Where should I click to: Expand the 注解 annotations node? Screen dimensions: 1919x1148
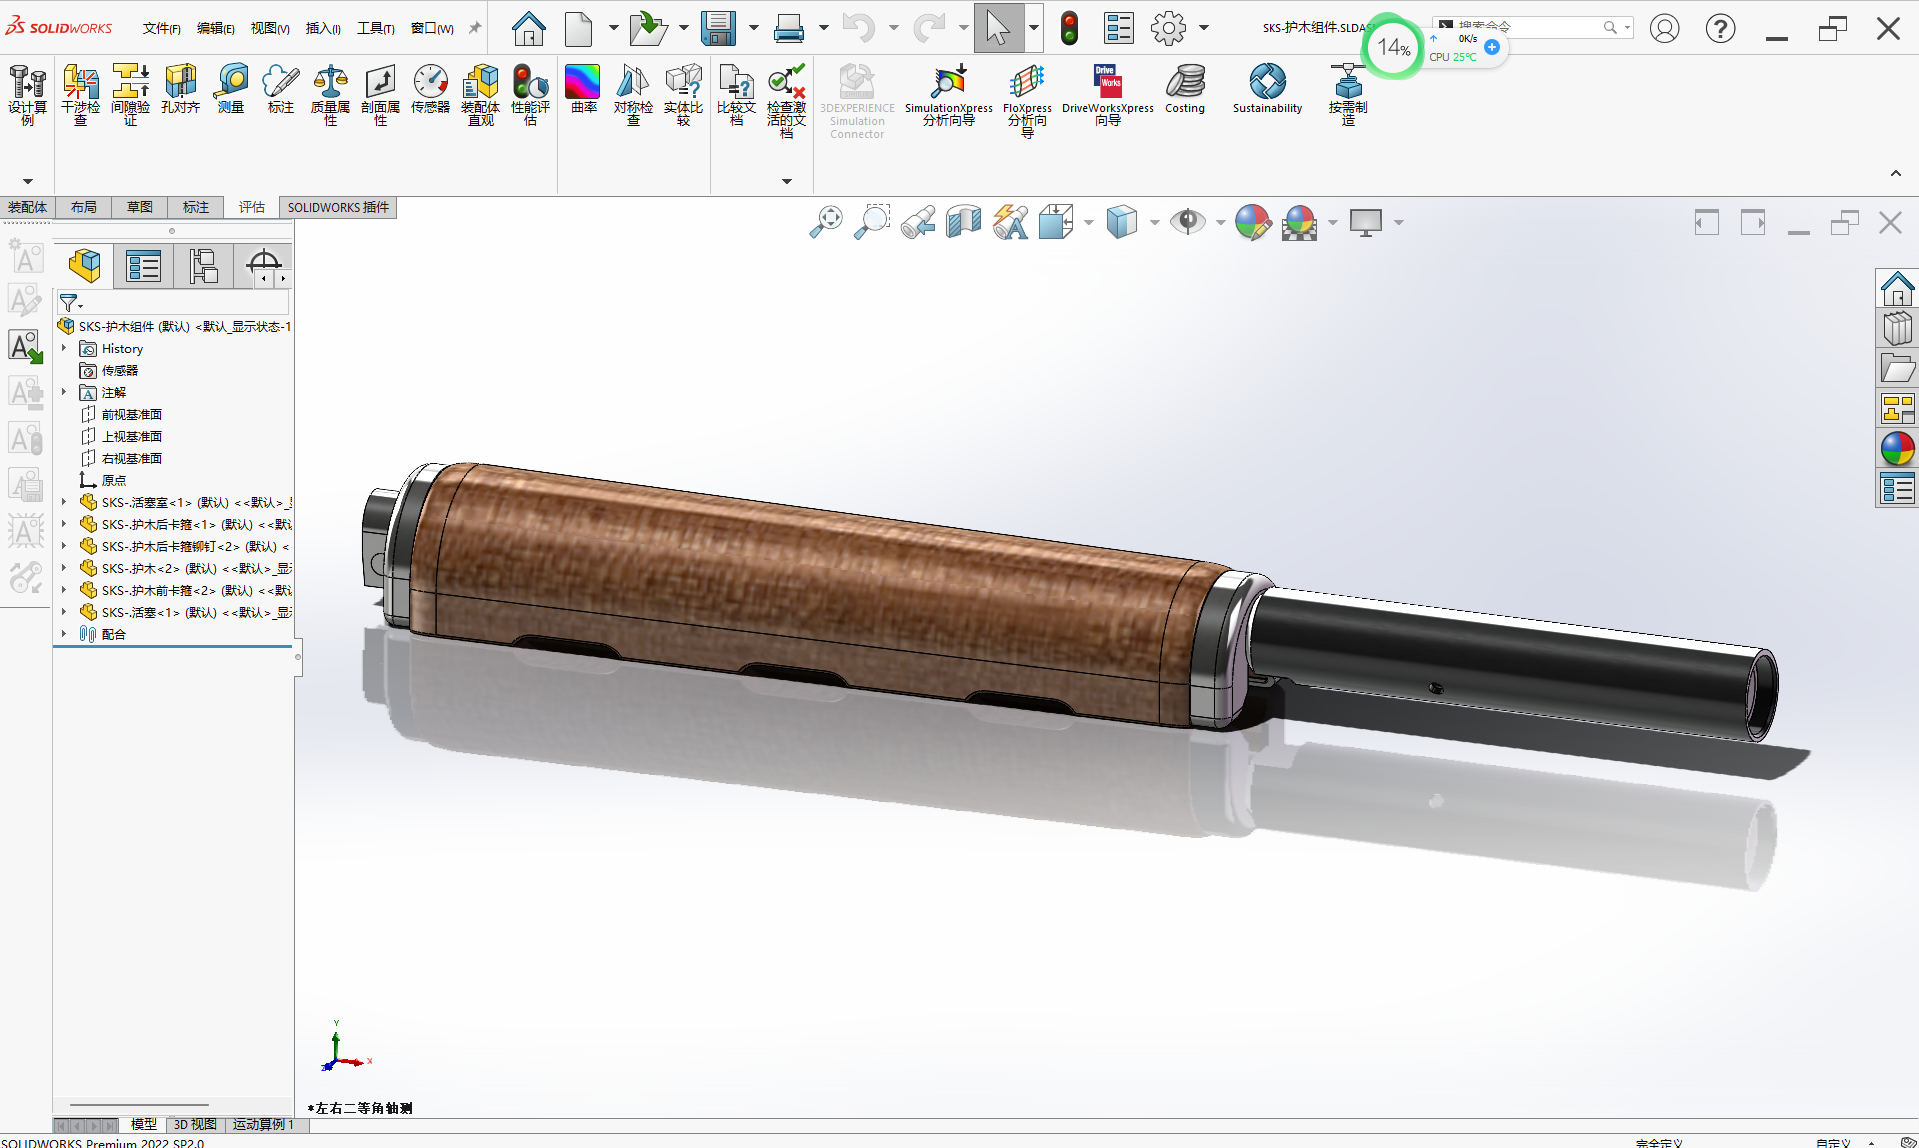click(64, 392)
